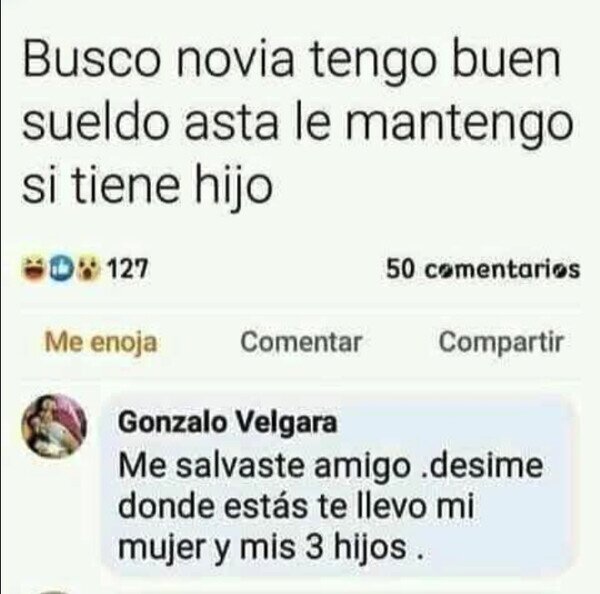Click the word hijo ending the post

pyautogui.click(x=234, y=184)
